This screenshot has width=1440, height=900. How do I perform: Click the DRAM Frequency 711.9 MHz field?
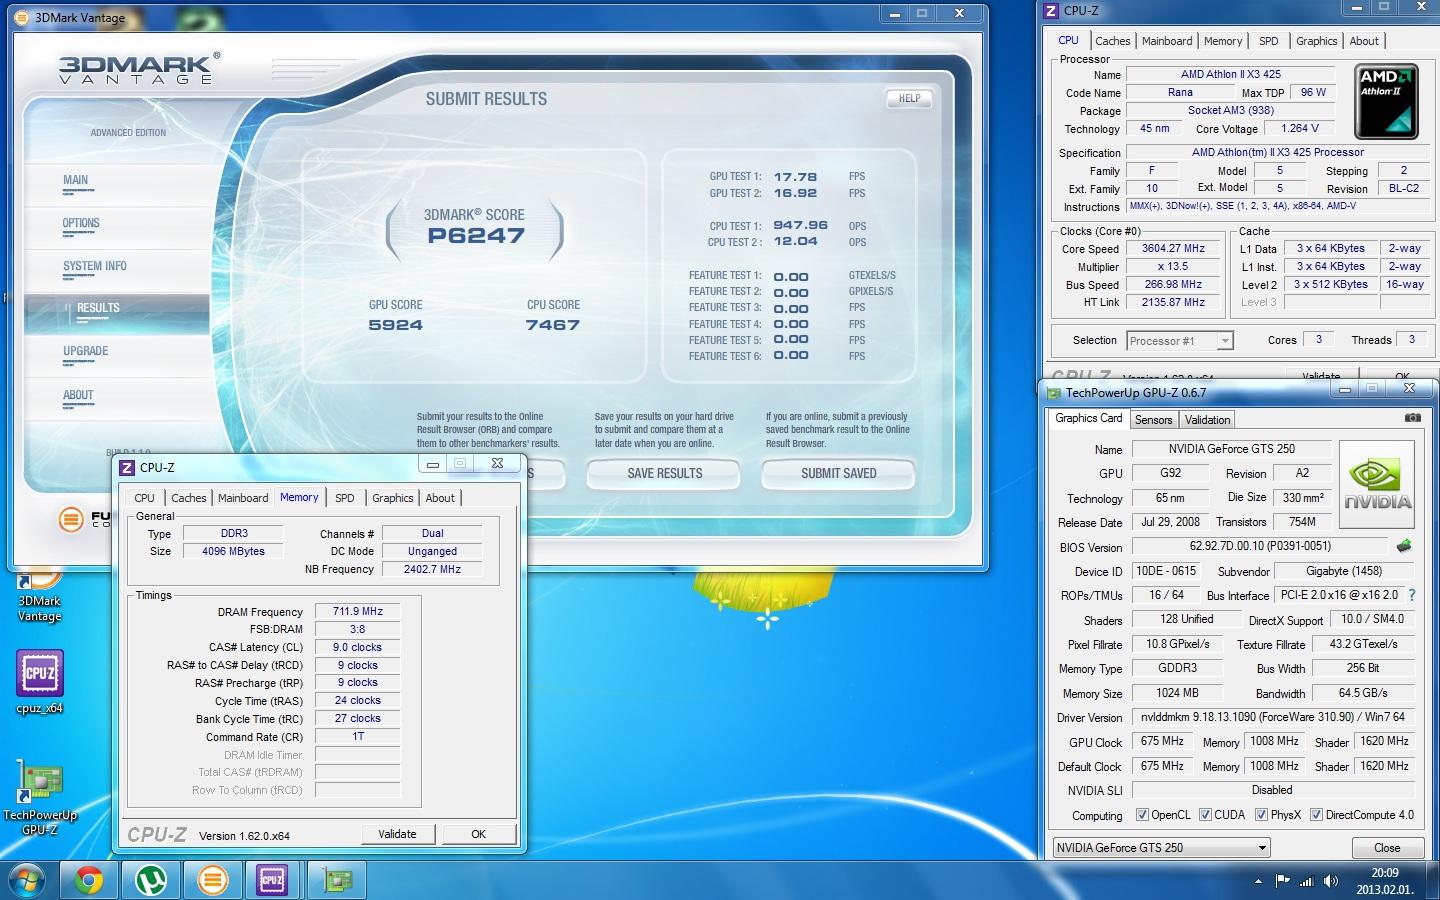pyautogui.click(x=357, y=612)
